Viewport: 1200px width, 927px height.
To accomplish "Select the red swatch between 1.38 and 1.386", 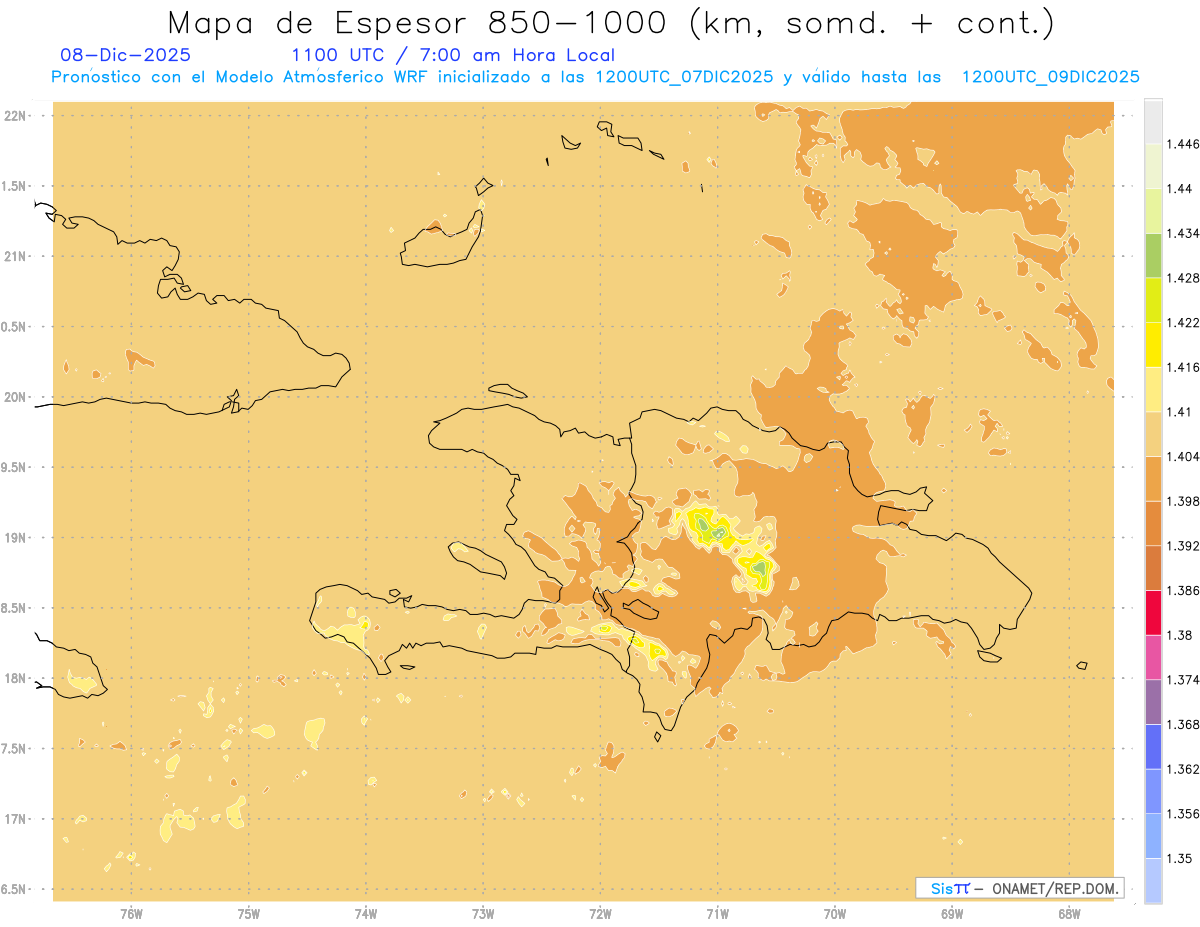I will 1153,613.
